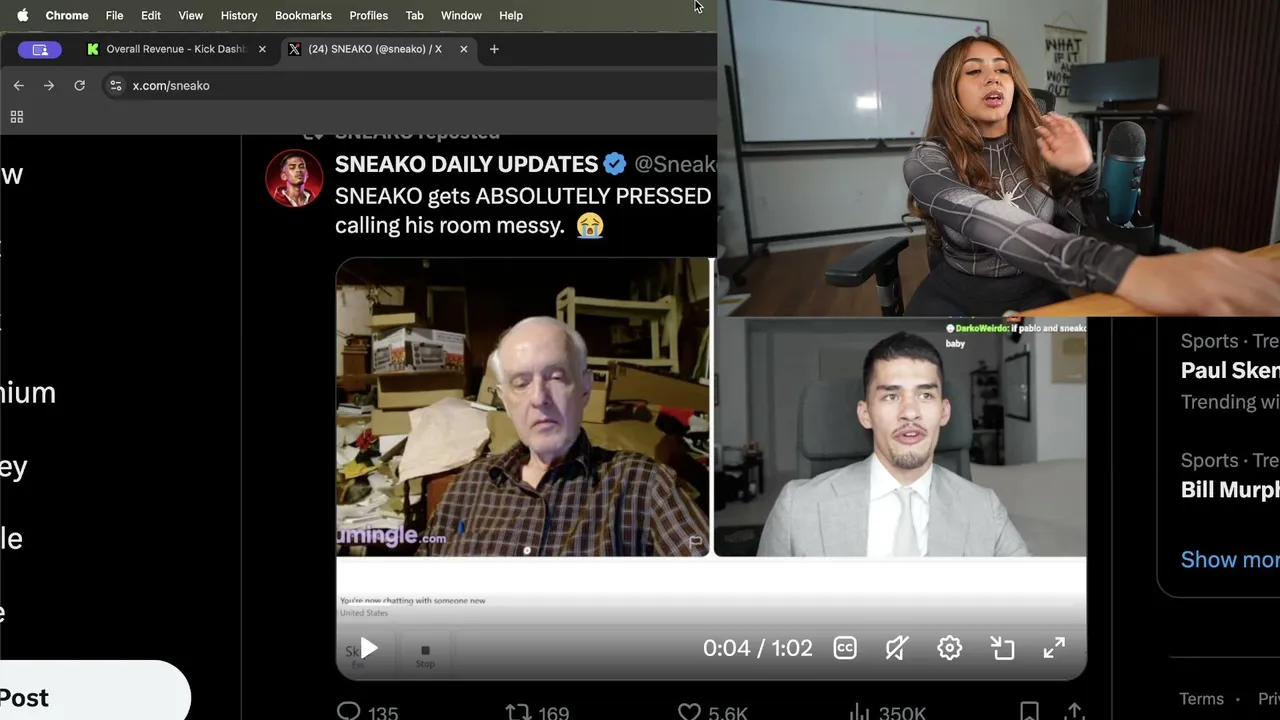This screenshot has width=1280, height=720.
Task: Open video playback settings gear
Action: point(949,648)
